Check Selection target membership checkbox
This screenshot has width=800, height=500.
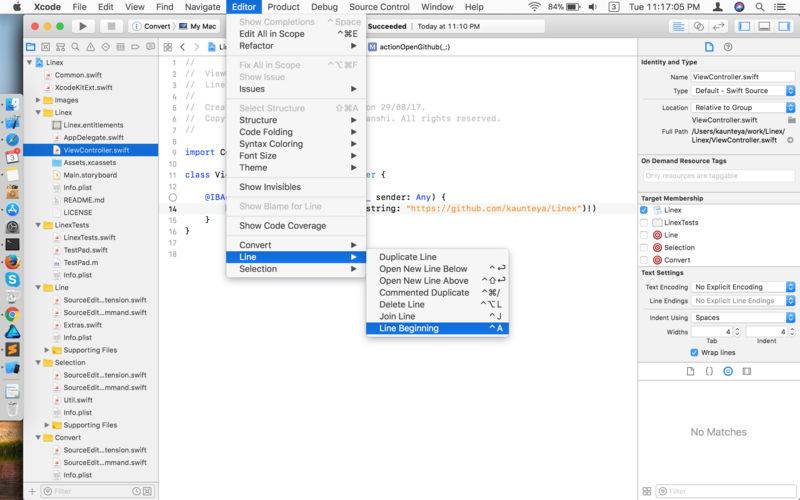[644, 247]
